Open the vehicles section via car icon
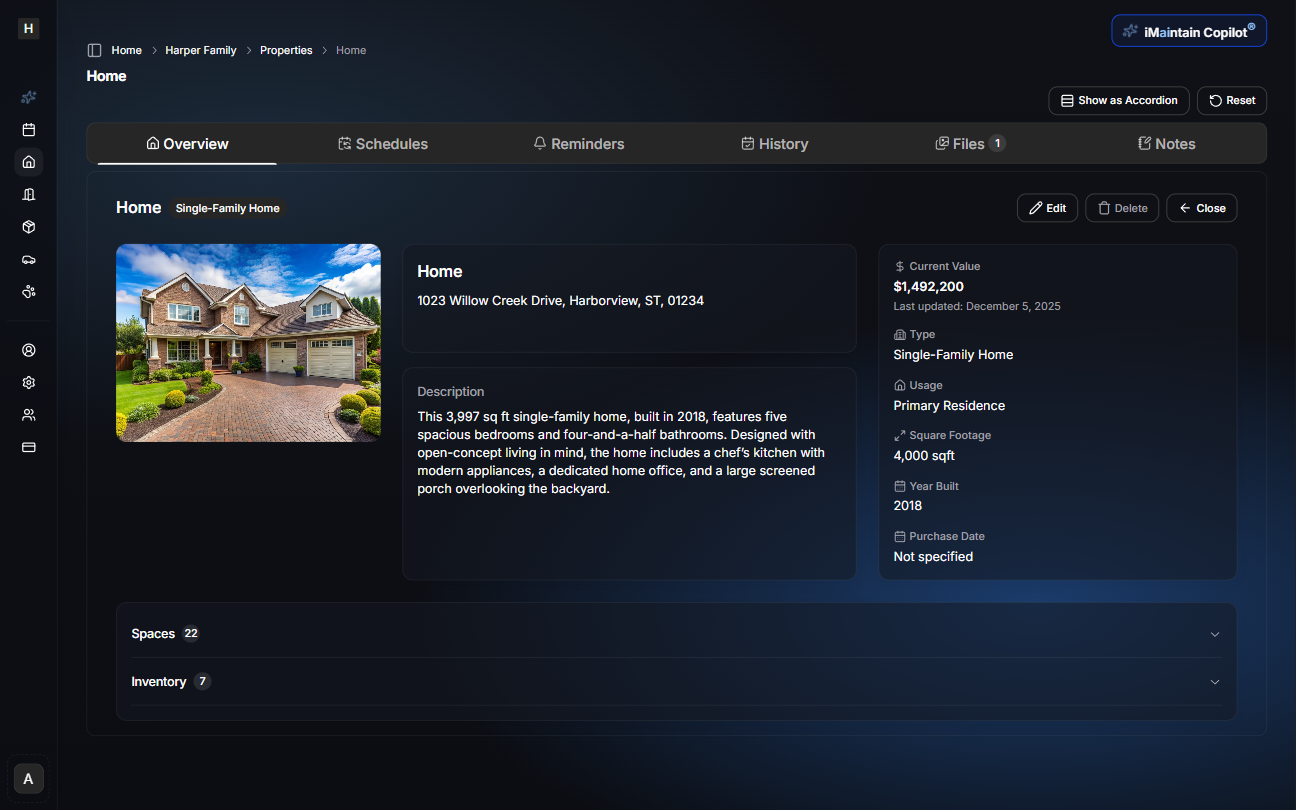 pyautogui.click(x=28, y=259)
